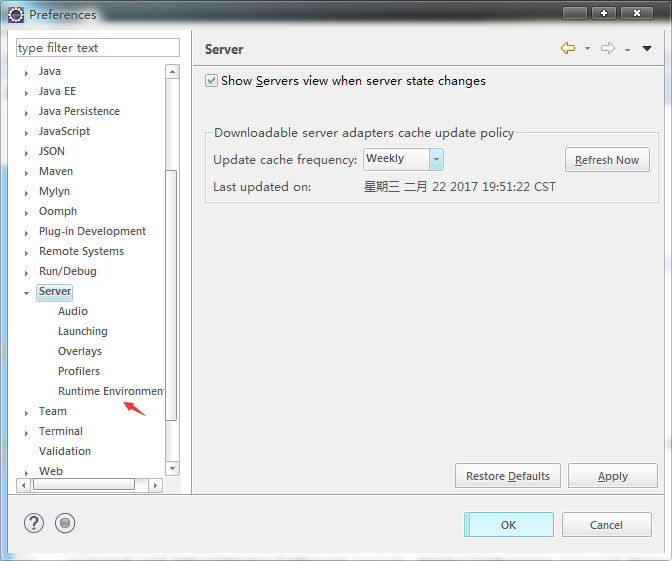Select the Overlays preference page
Image resolution: width=672 pixels, height=561 pixels.
(x=80, y=351)
